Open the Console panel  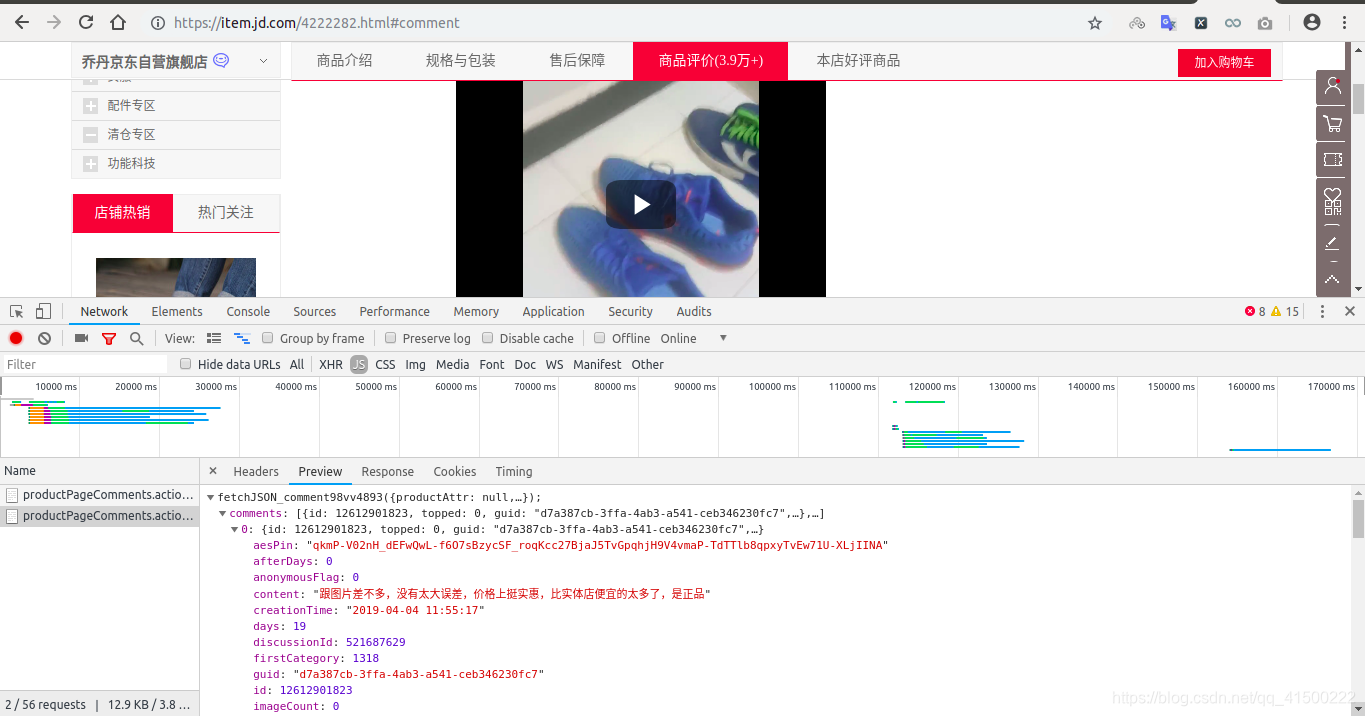click(248, 311)
